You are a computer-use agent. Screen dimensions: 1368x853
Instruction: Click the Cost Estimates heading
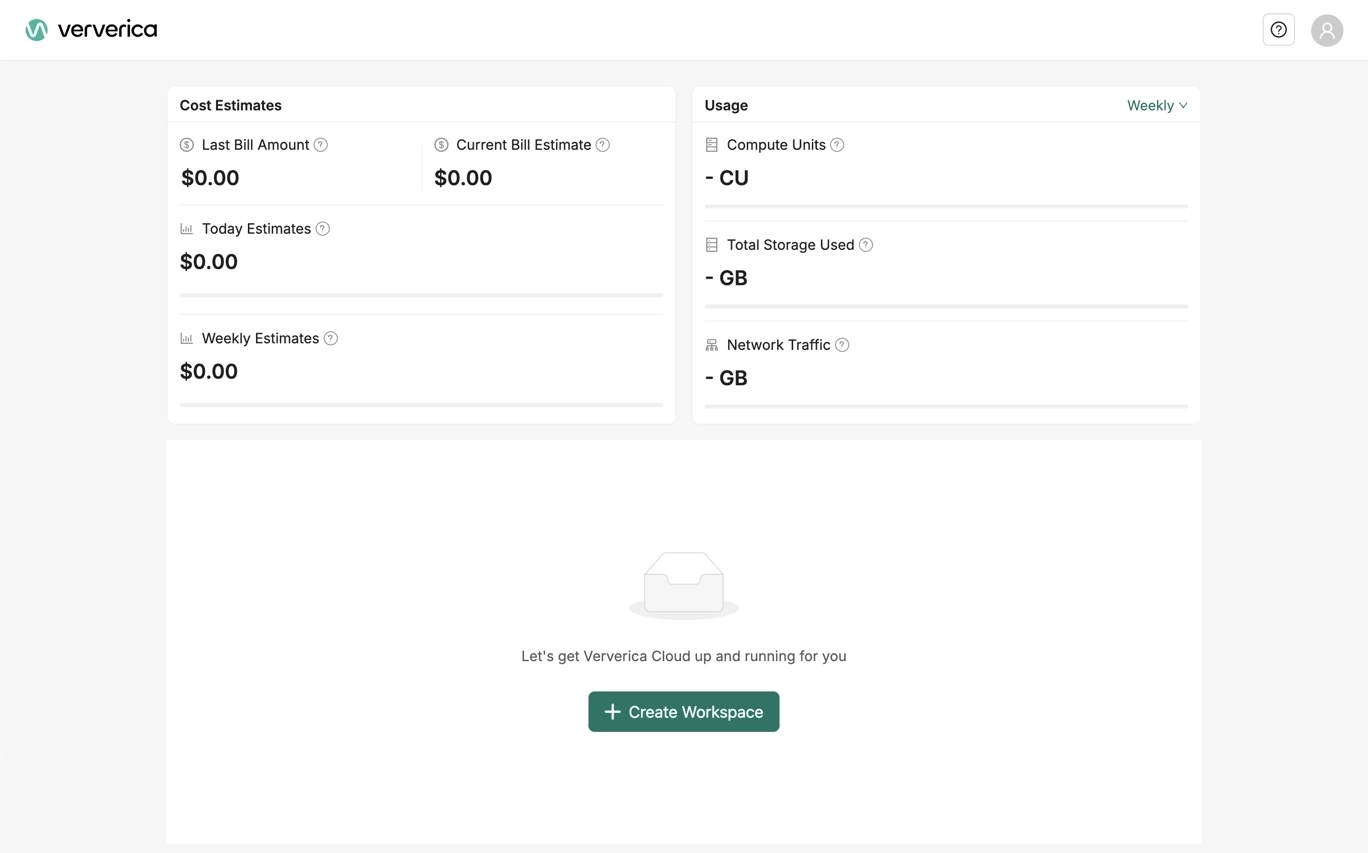point(231,105)
